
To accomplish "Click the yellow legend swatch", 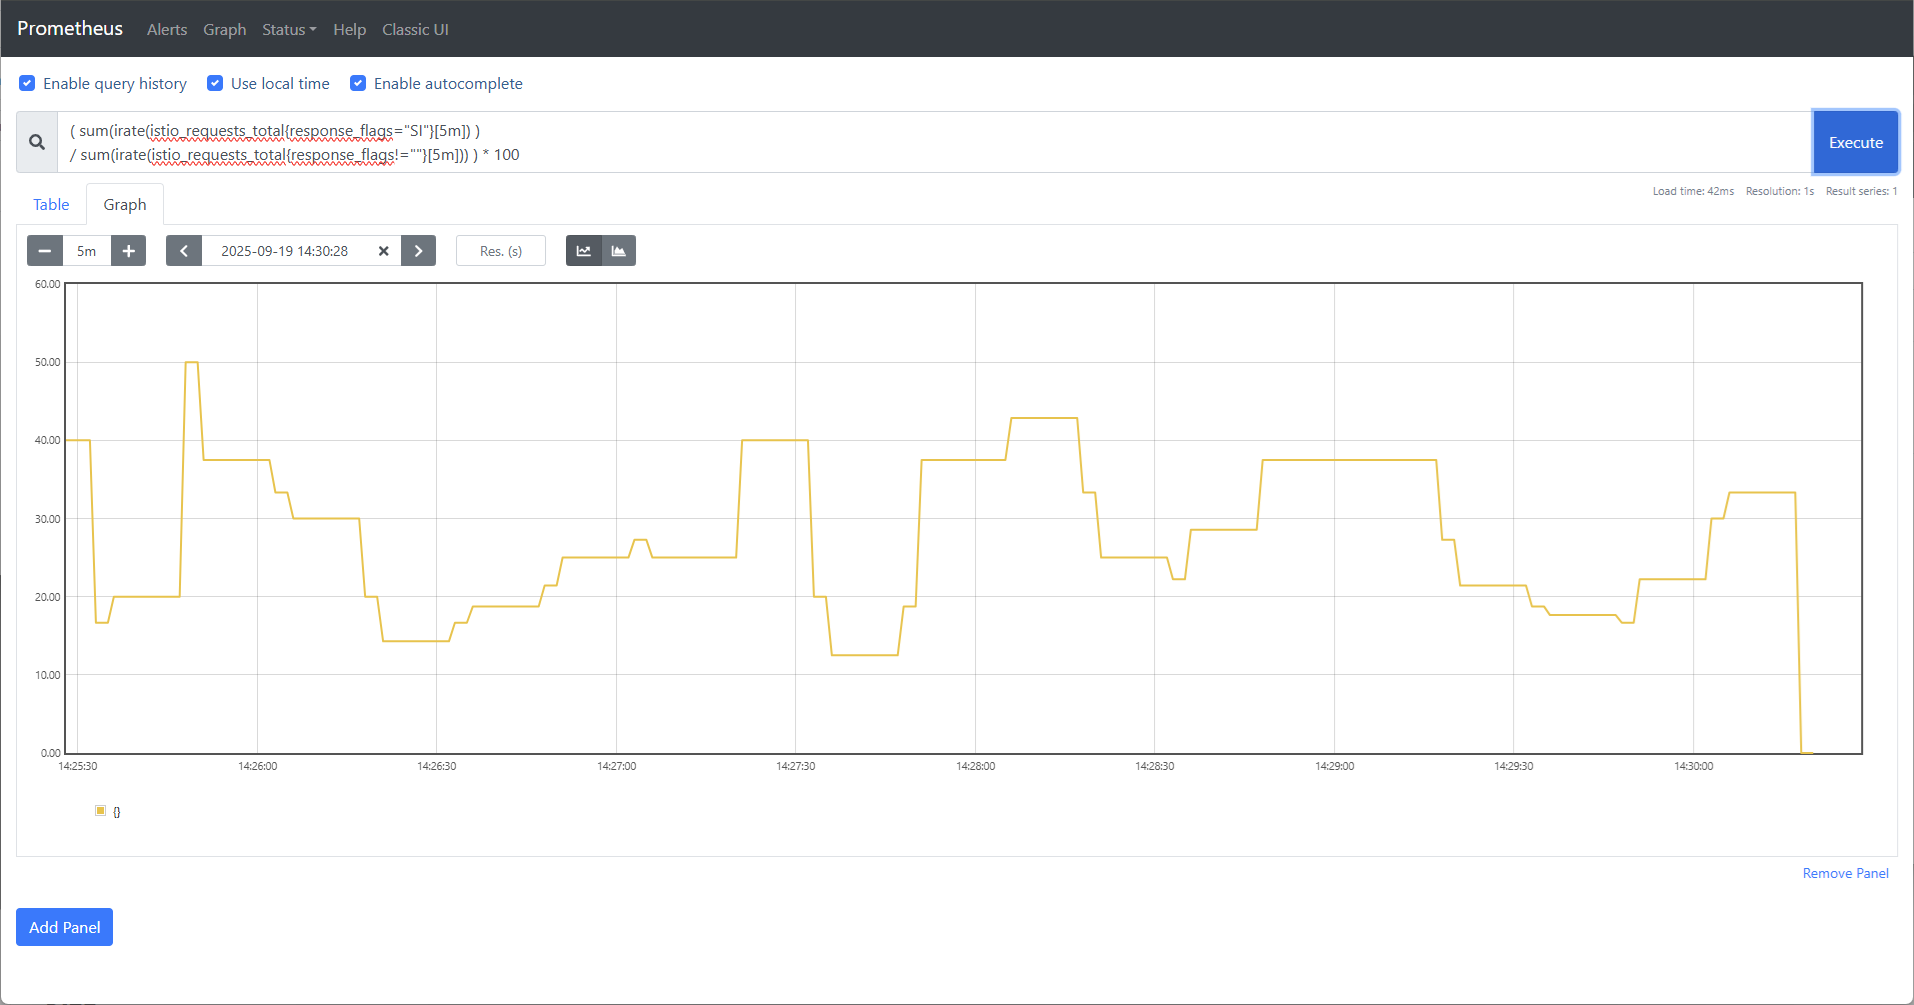I will pyautogui.click(x=100, y=810).
